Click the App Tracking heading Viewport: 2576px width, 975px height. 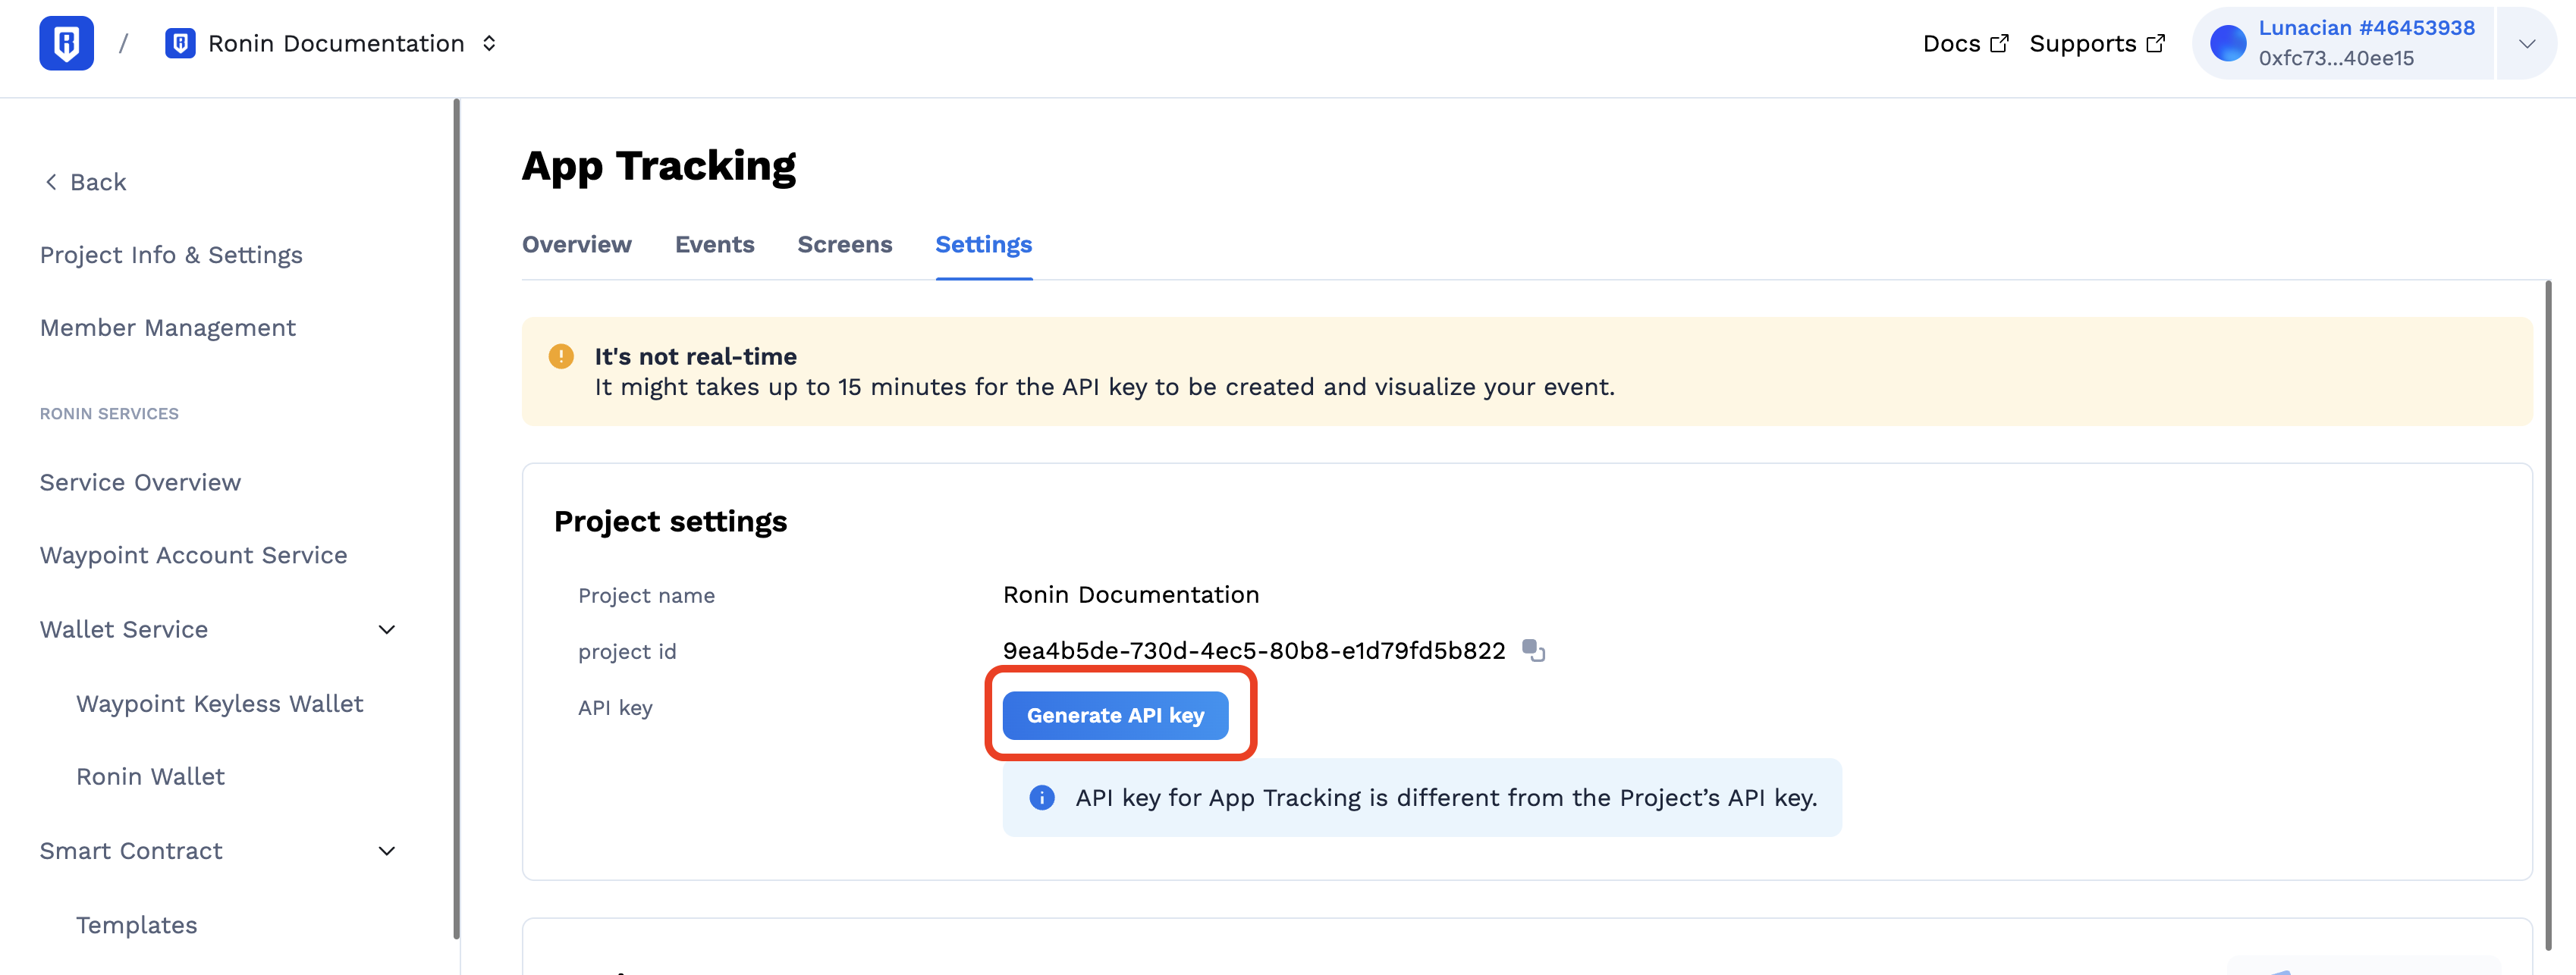click(659, 166)
